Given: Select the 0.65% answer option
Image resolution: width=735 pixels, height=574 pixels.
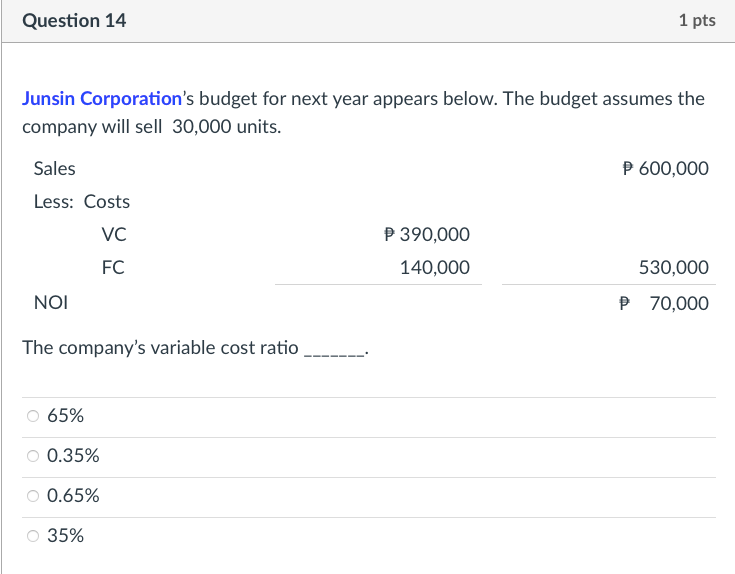Looking at the screenshot, I should 33,496.
